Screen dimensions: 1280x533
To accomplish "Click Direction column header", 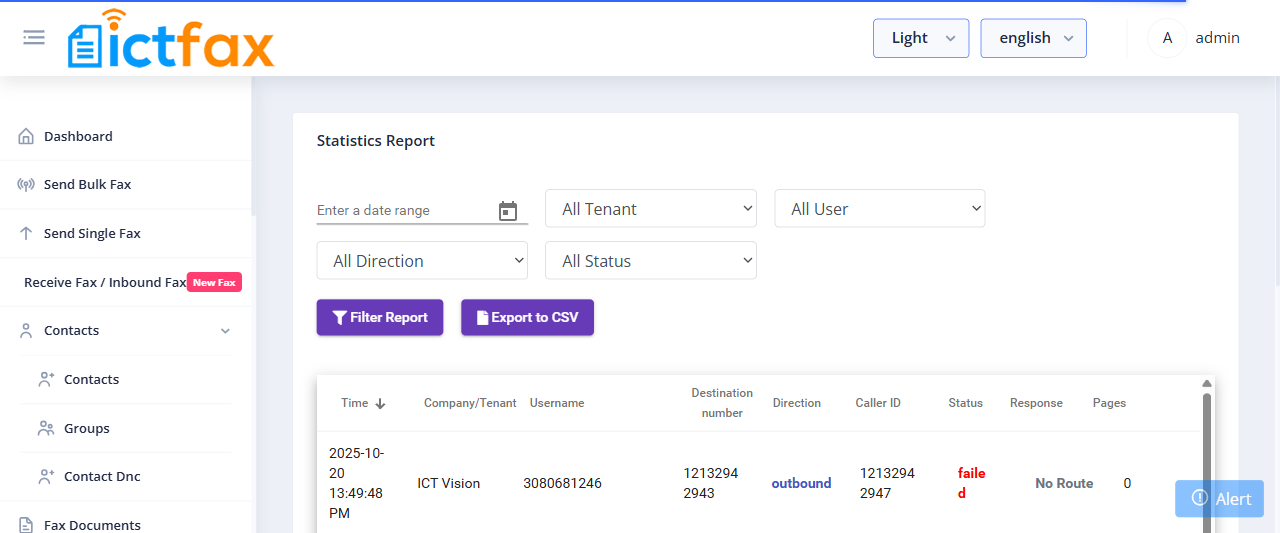I will coord(797,403).
